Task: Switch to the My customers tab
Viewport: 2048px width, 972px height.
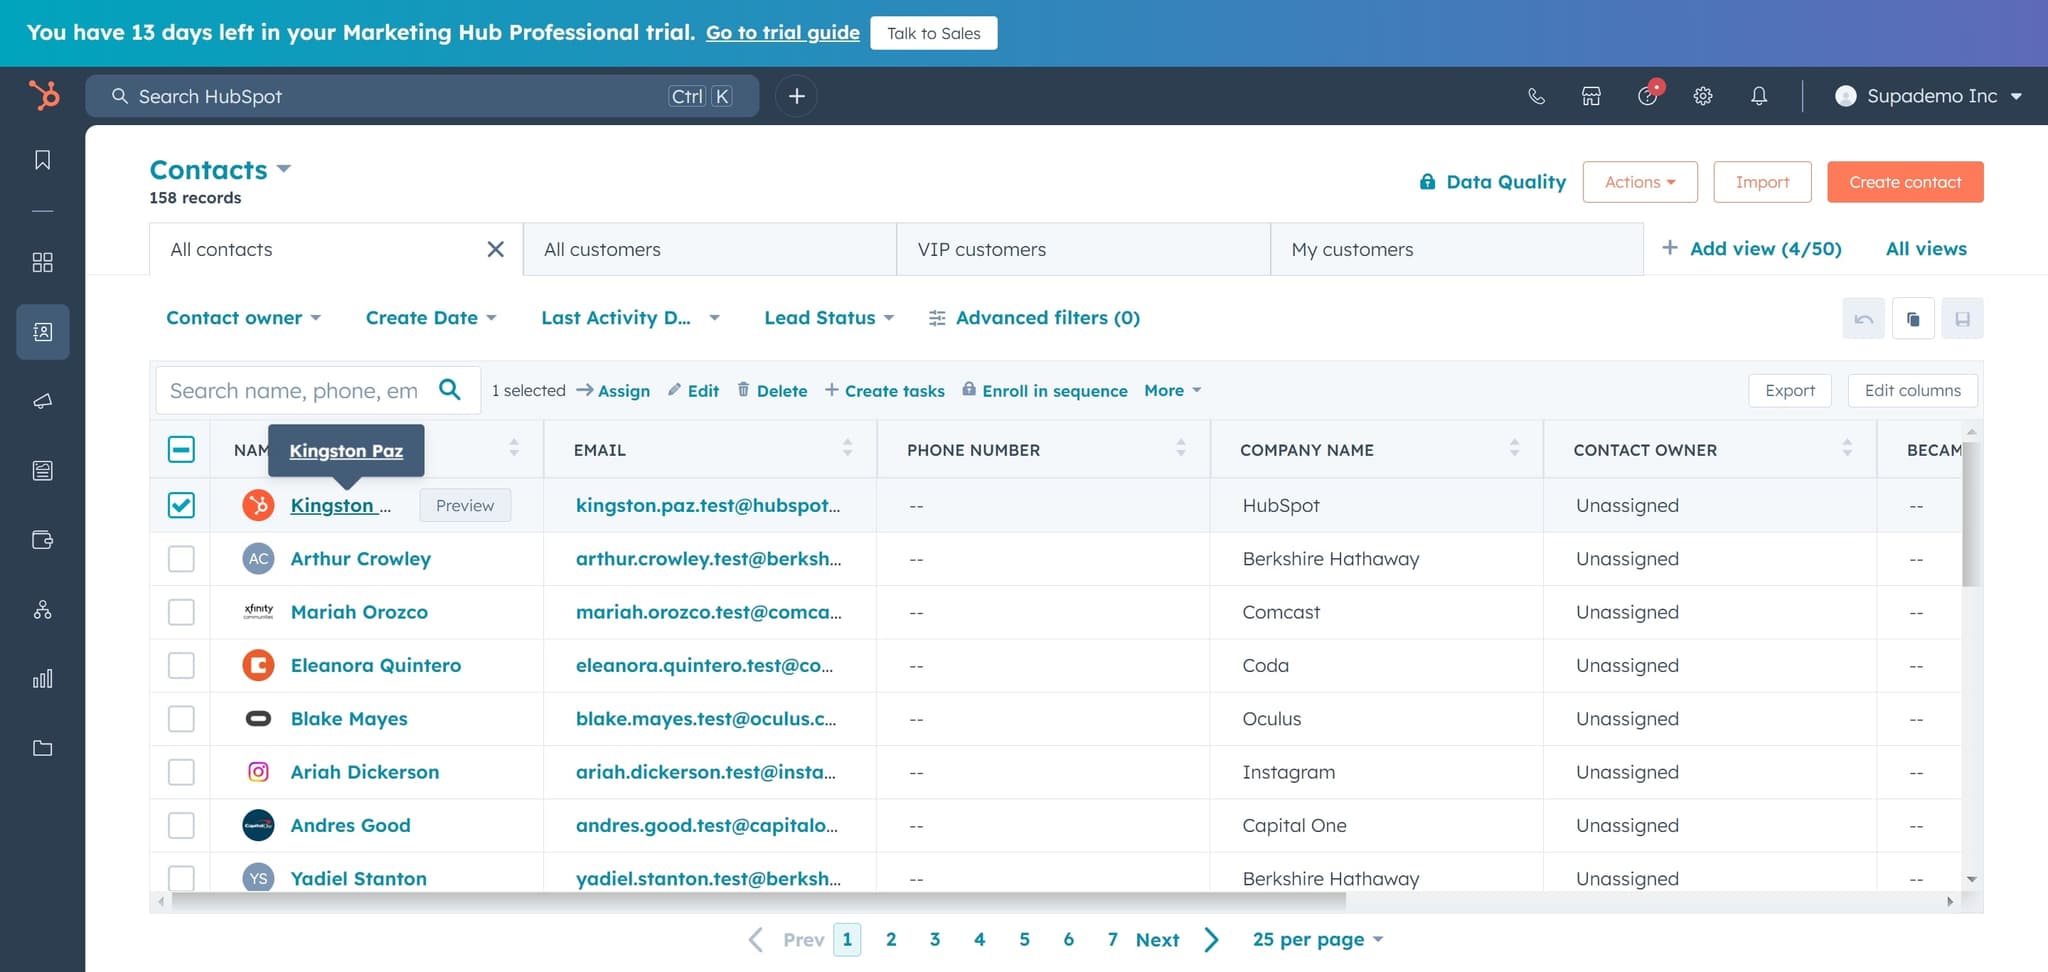Action: tap(1455, 249)
